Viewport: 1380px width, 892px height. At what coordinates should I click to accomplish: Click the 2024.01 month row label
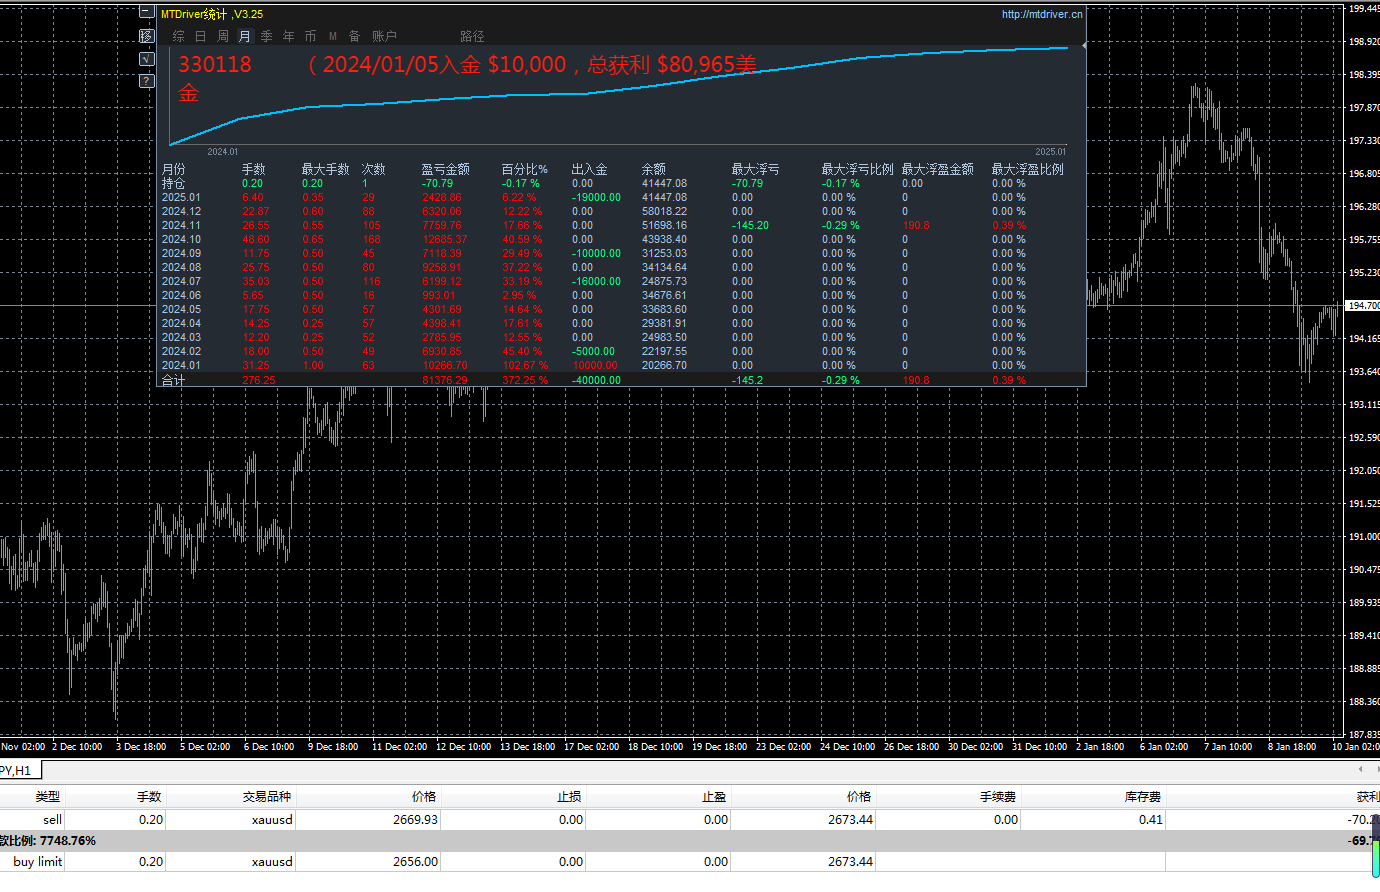pos(181,365)
